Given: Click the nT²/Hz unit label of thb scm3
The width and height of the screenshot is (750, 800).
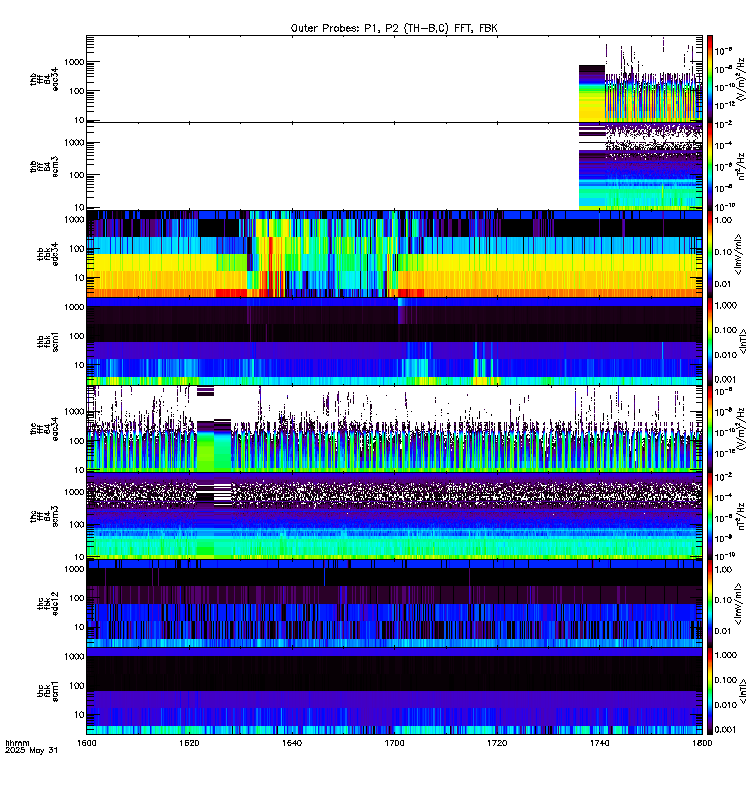Looking at the screenshot, I should [x=741, y=166].
